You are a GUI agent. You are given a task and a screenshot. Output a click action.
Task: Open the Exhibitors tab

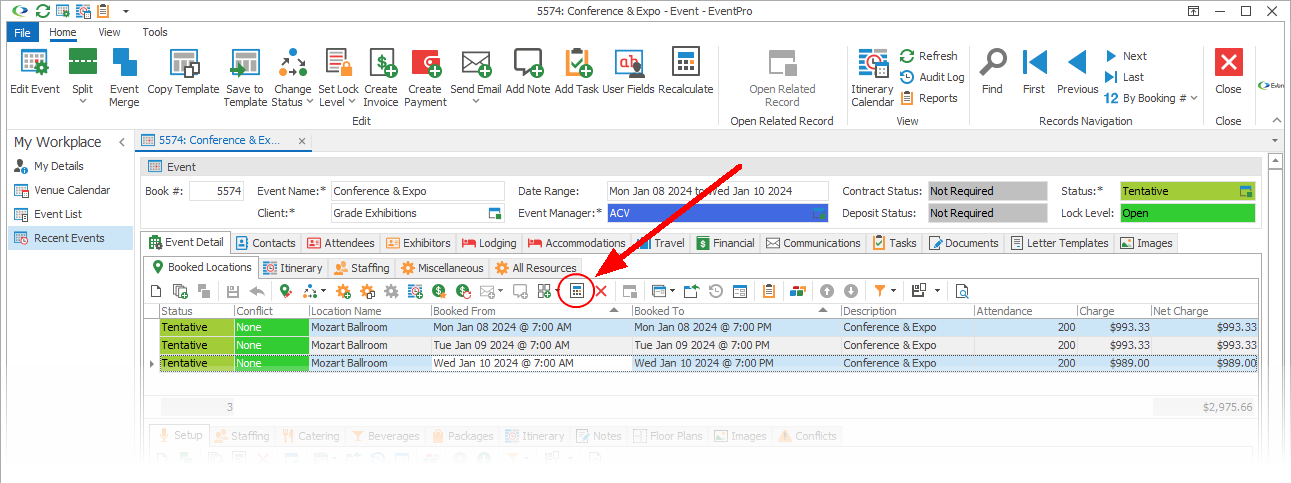(419, 243)
